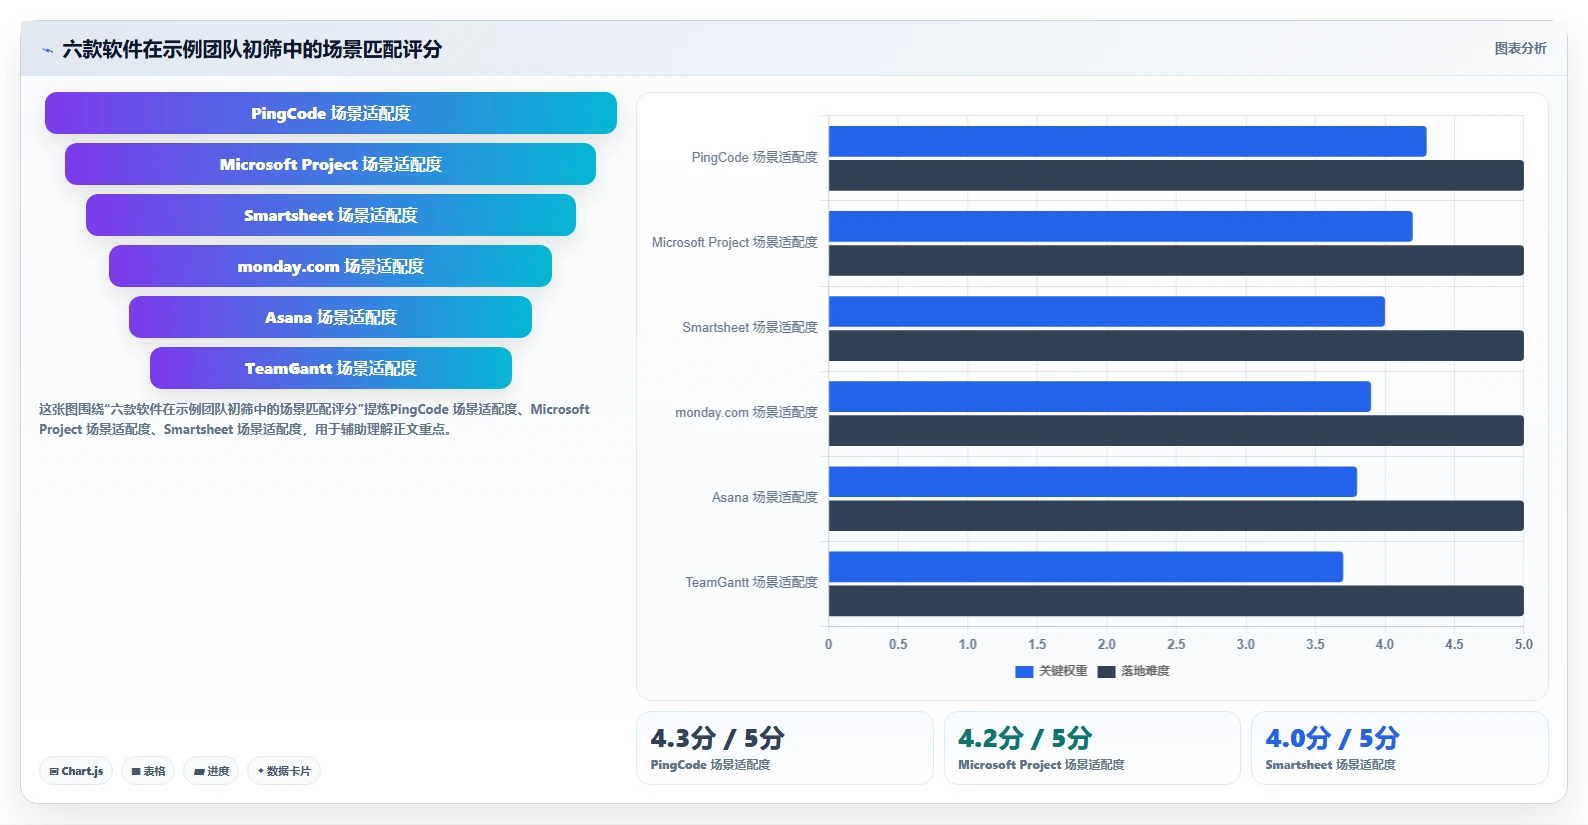This screenshot has height=825, width=1588.
Task: Click the 数据卡片 tag chip
Action: click(x=284, y=771)
